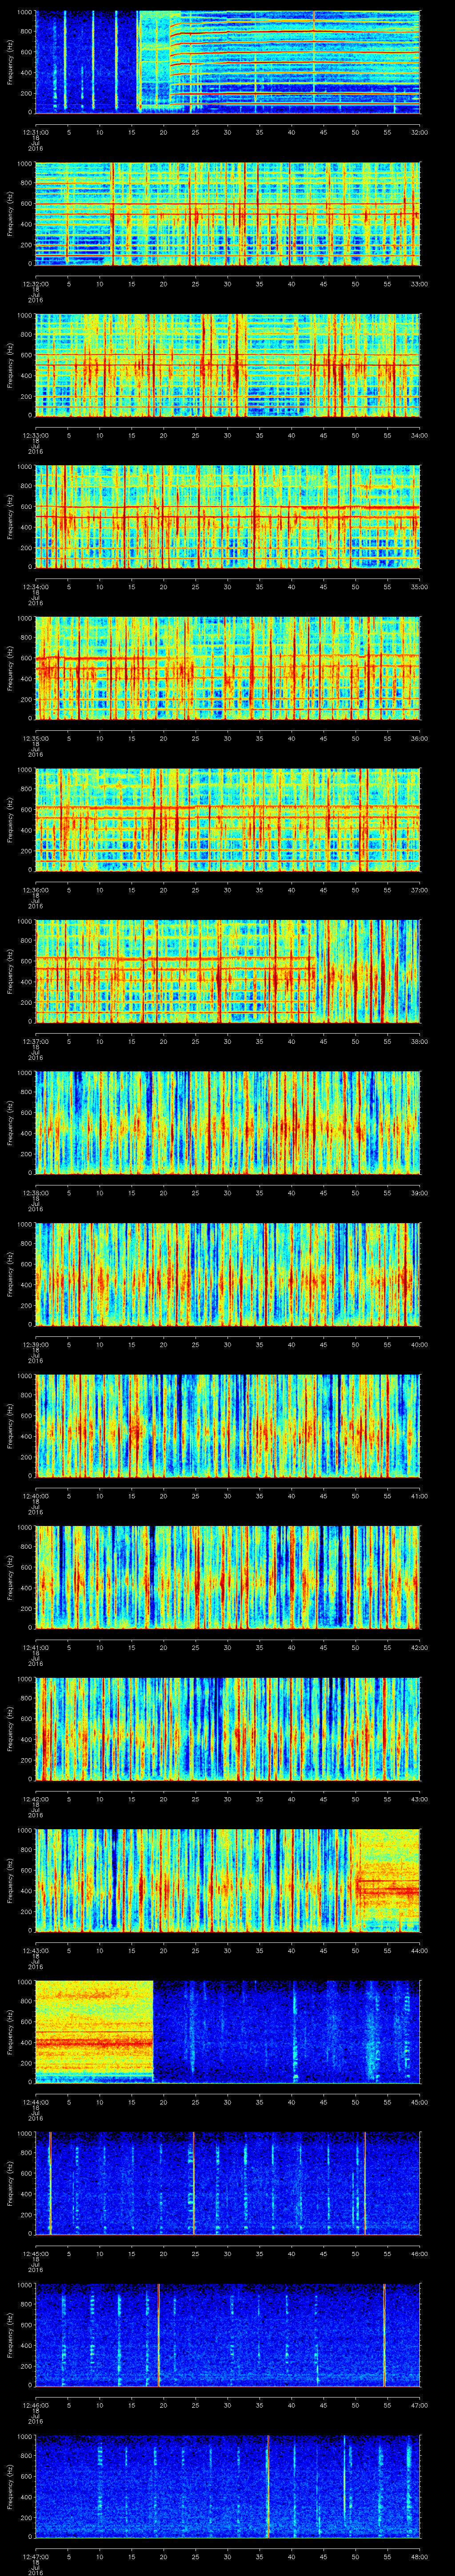The image size is (455, 2576).
Task: Click the 12:37:00 time label
Action: (x=36, y=1041)
